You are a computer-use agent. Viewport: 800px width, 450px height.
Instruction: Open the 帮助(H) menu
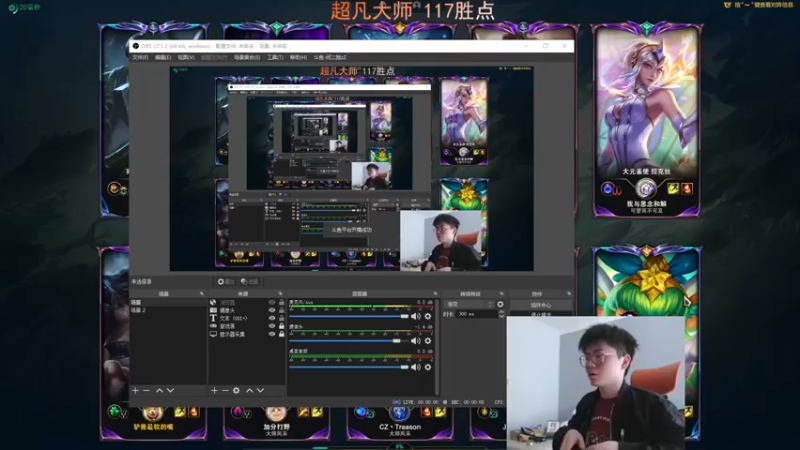(298, 57)
